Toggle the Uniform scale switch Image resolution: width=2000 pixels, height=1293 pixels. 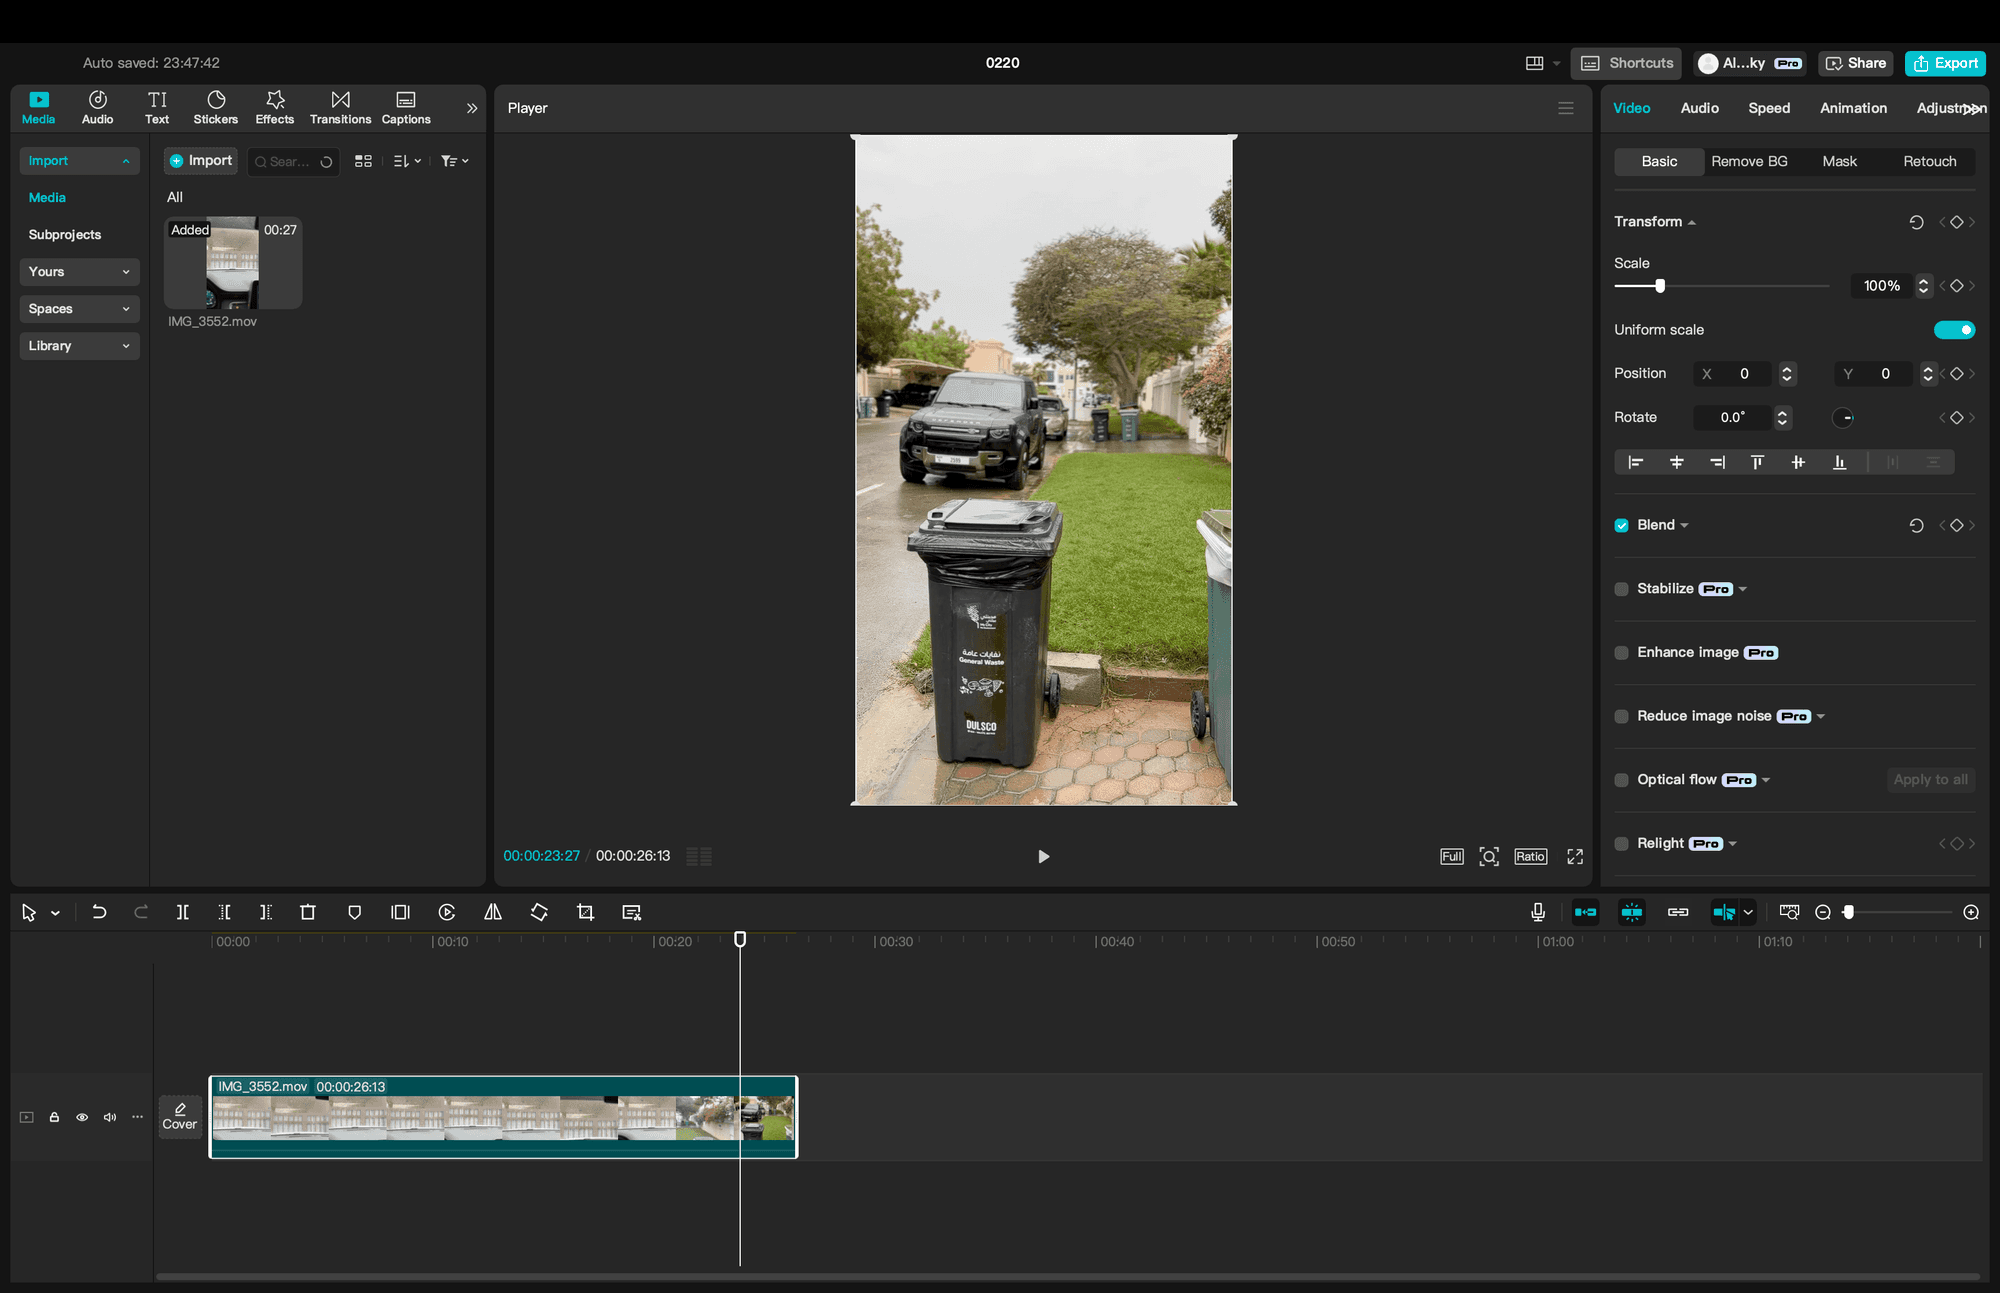click(x=1954, y=330)
